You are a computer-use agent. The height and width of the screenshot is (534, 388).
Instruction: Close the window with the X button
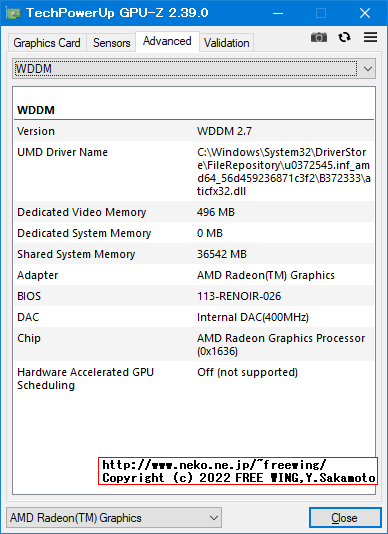pos(365,13)
